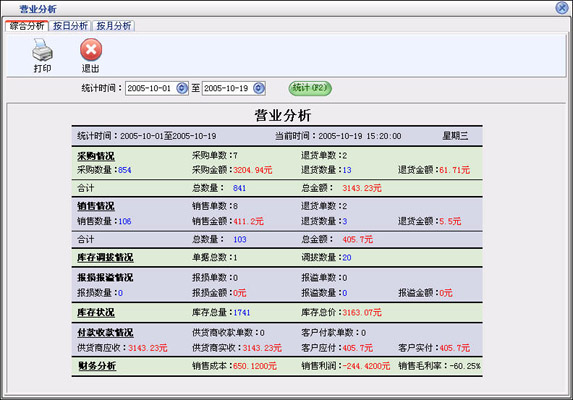Click the red 退出 exit icon

point(91,50)
